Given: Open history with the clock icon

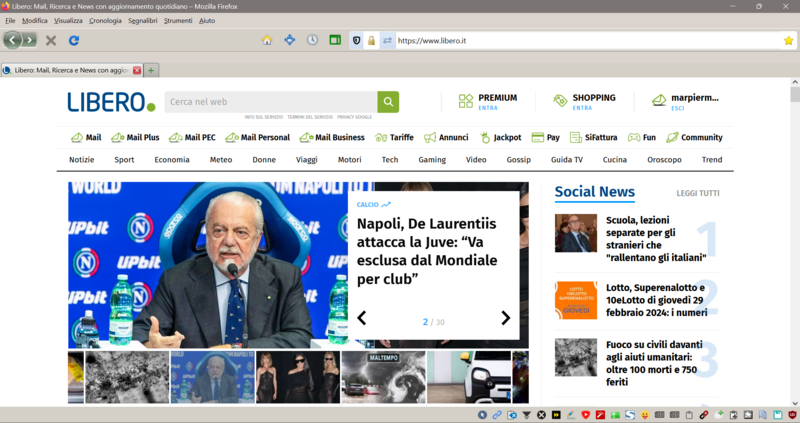Looking at the screenshot, I should pyautogui.click(x=312, y=40).
